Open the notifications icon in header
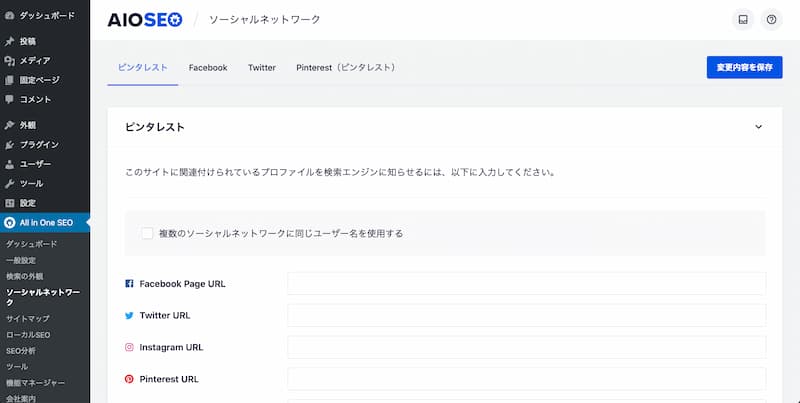Screen dimensions: 800x403 coord(743,20)
